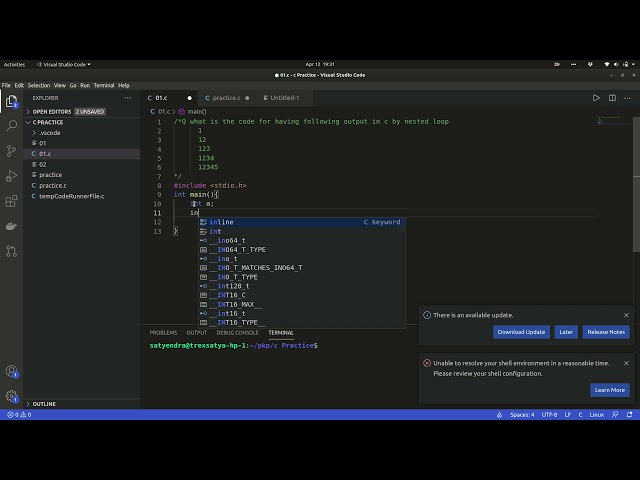Open the Docker view in activity bar
The height and width of the screenshot is (480, 640).
pyautogui.click(x=11, y=226)
